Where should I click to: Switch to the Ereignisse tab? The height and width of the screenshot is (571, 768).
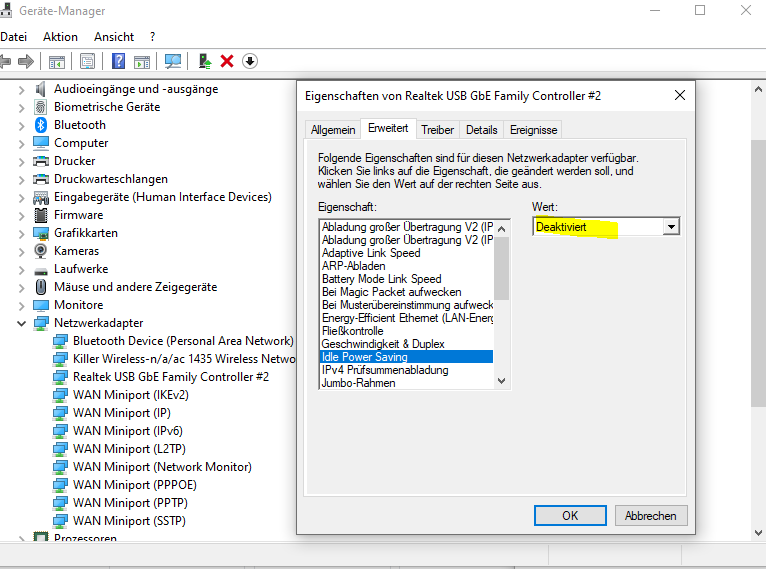pos(533,130)
